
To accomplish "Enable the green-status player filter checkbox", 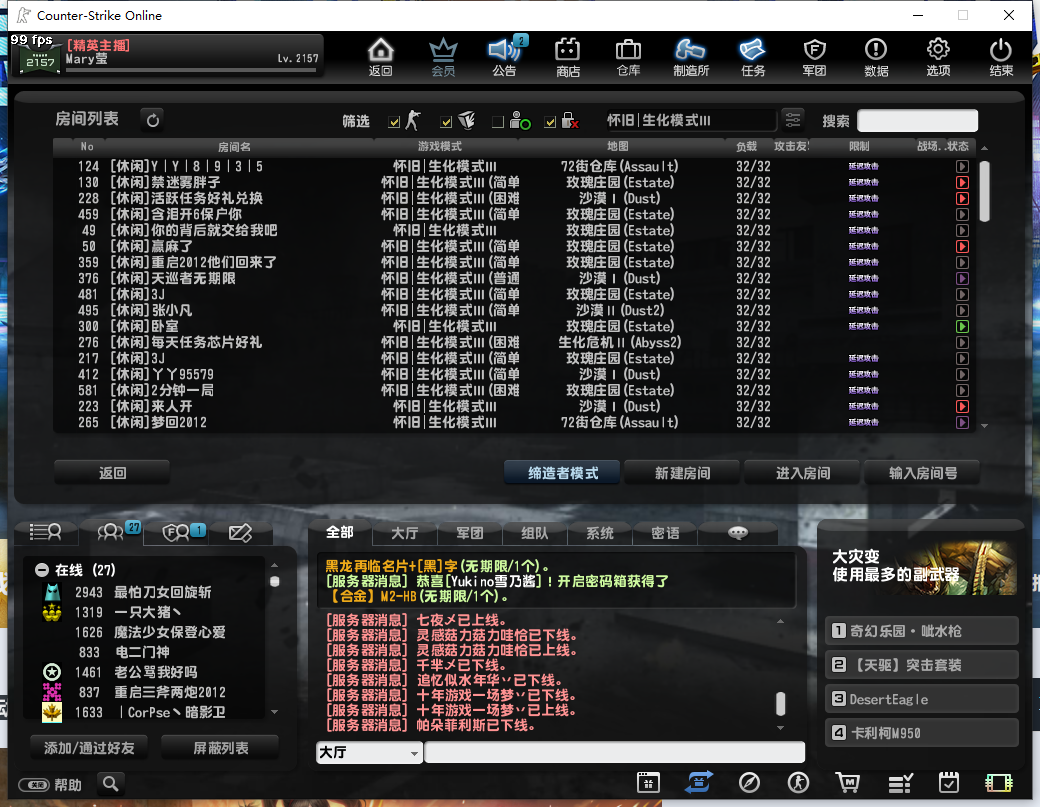I will click(x=498, y=122).
